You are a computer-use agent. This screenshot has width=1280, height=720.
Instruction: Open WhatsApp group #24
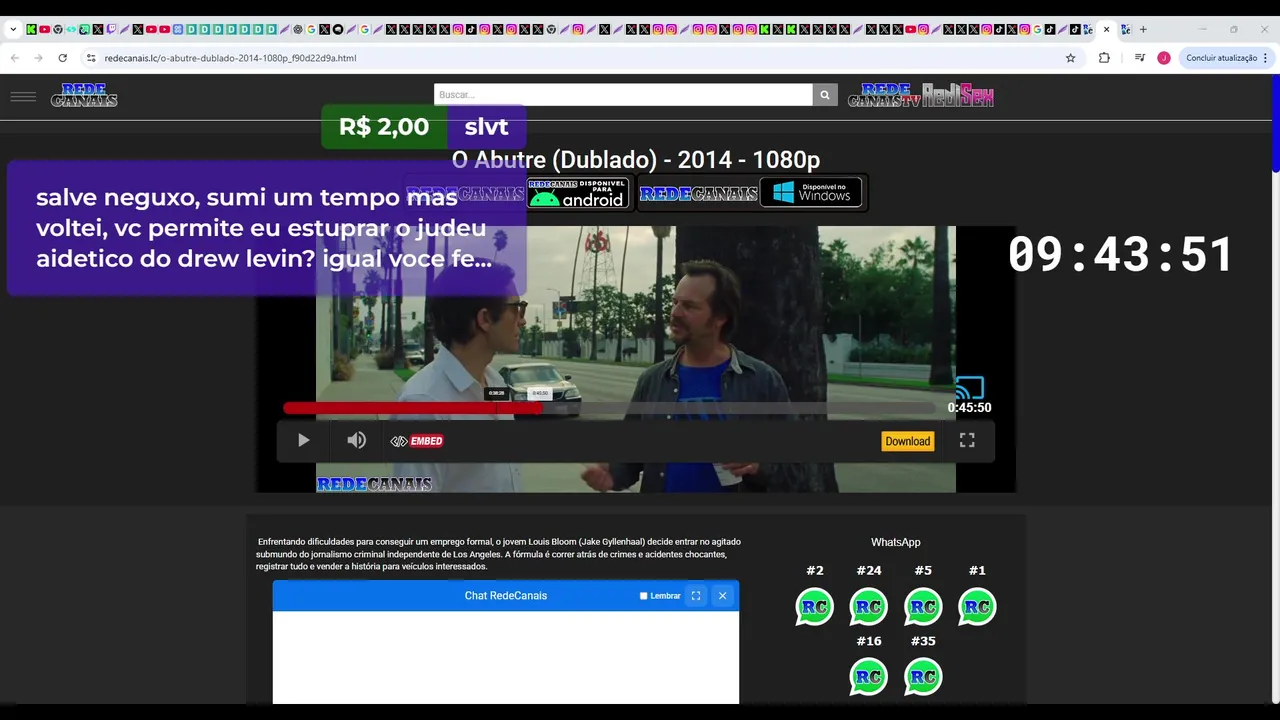click(869, 606)
